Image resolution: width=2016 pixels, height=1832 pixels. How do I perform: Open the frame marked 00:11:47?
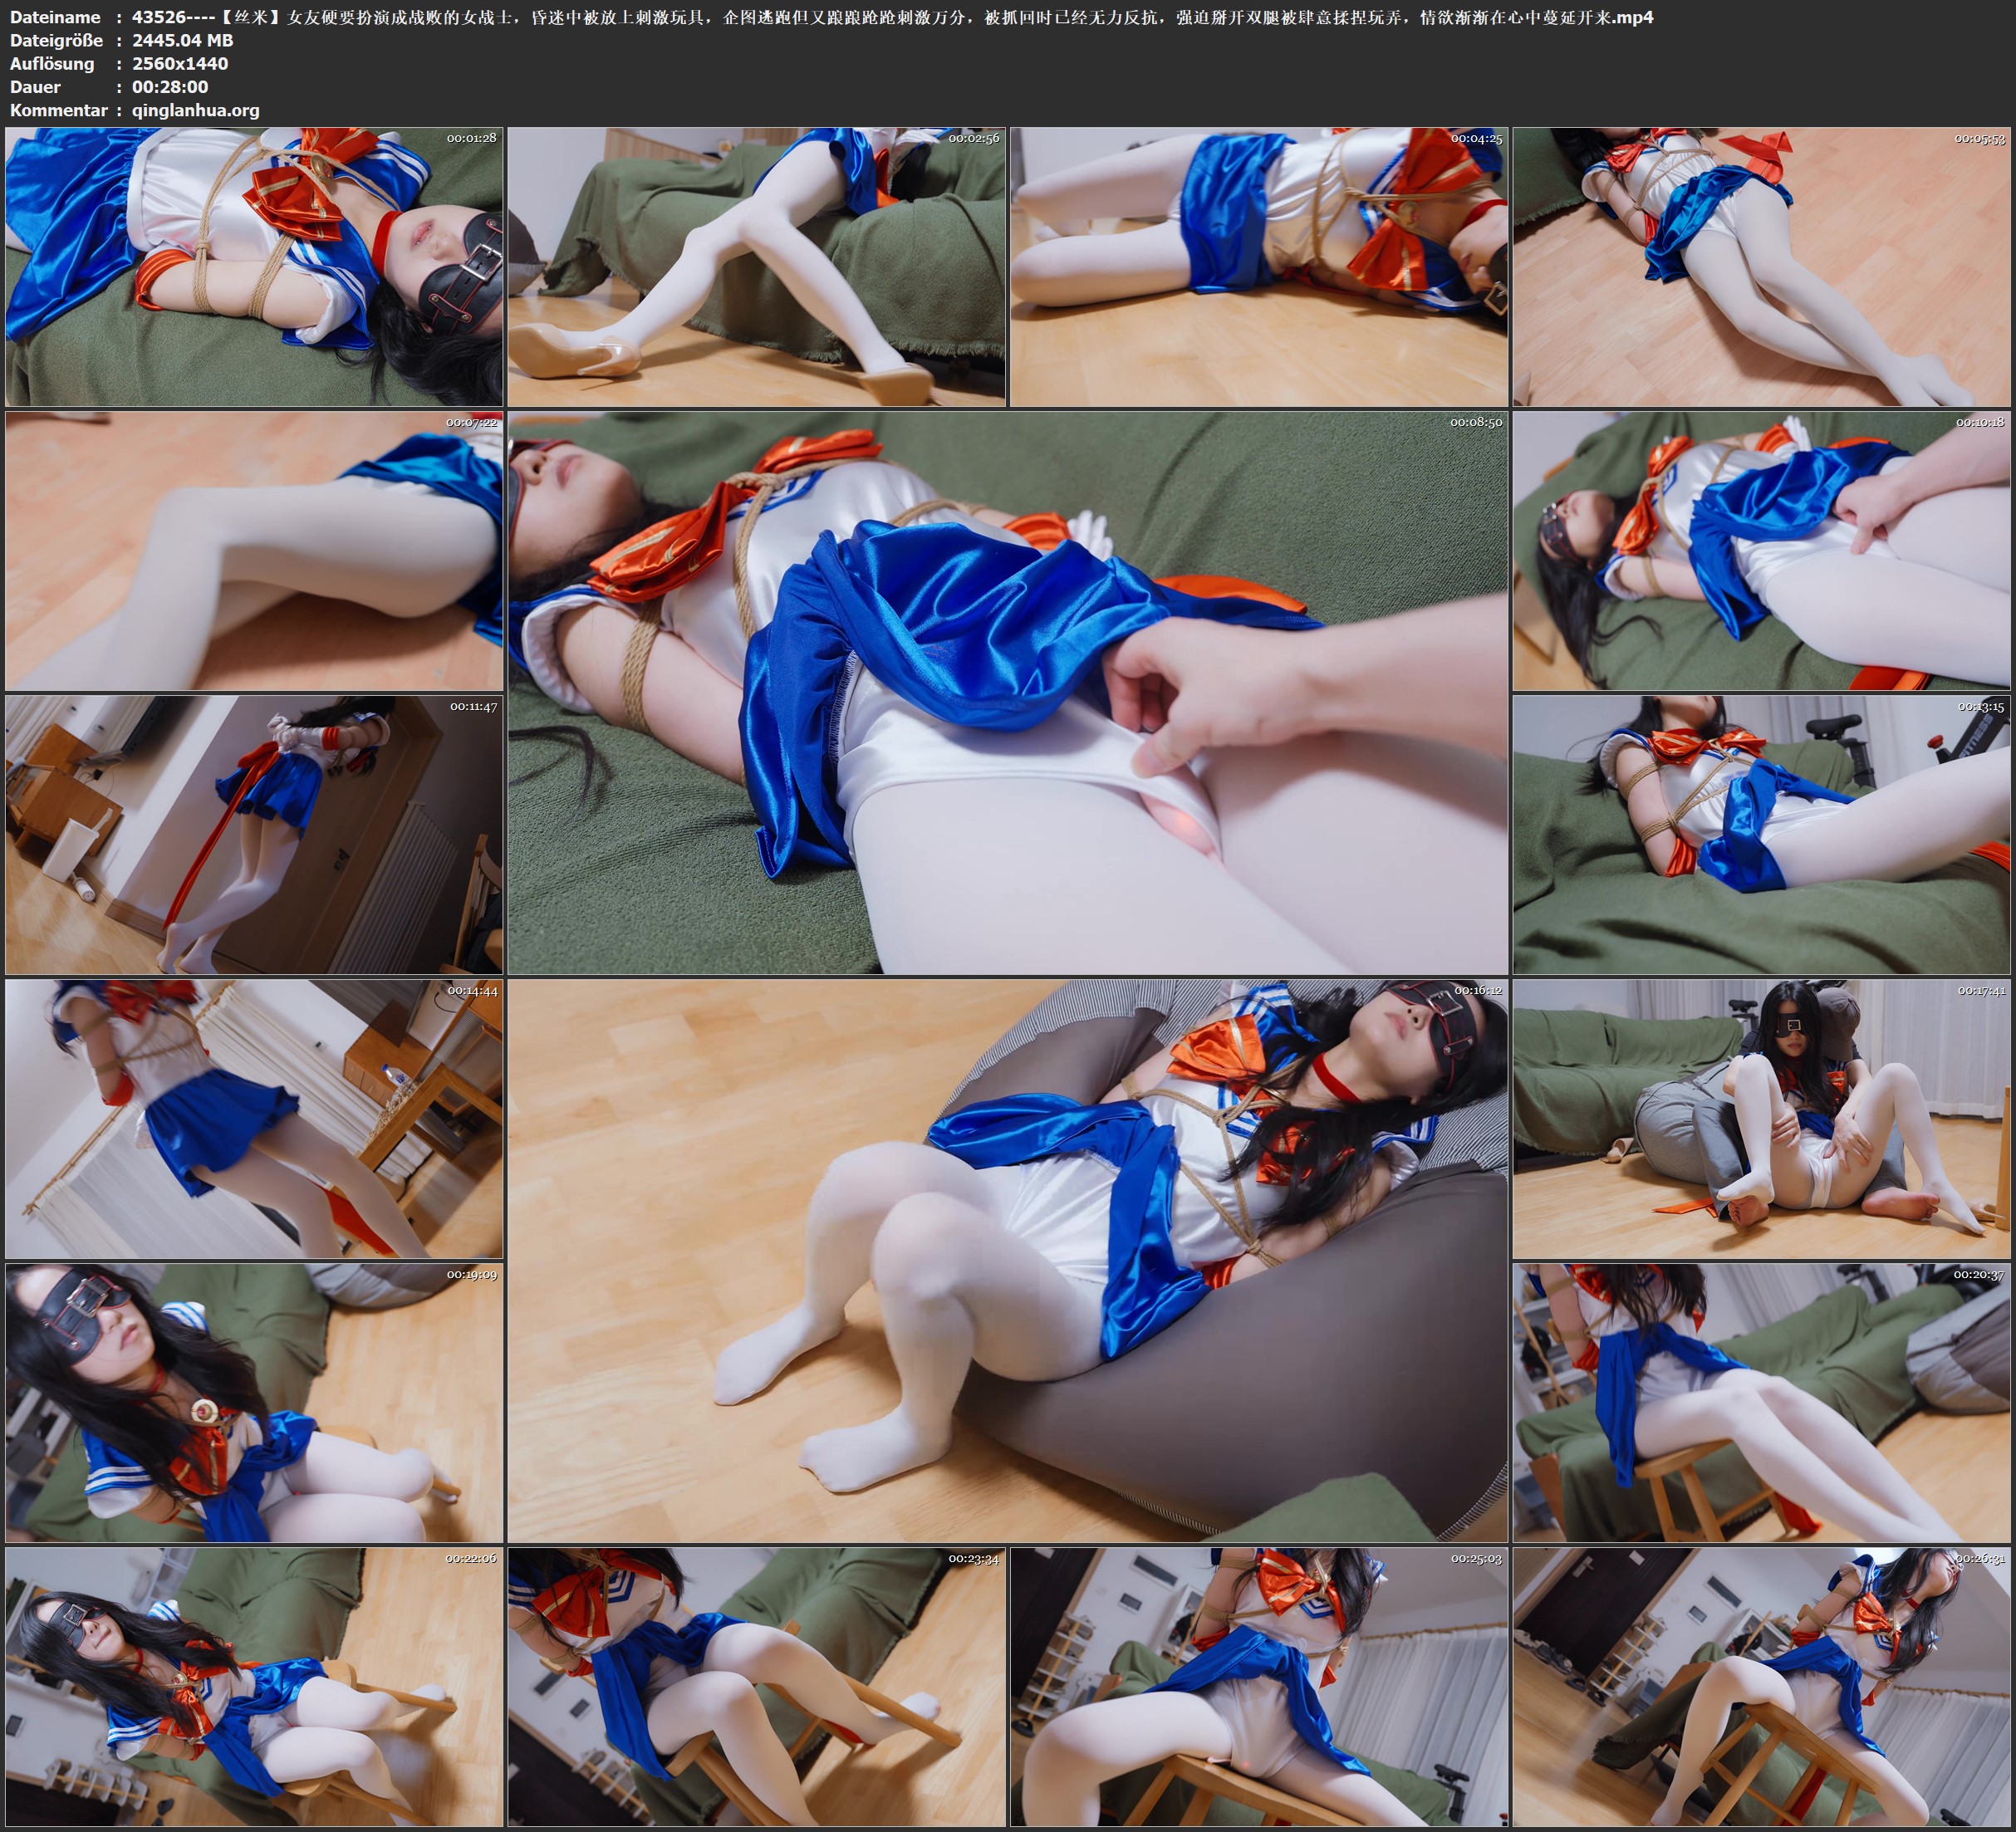pos(254,834)
